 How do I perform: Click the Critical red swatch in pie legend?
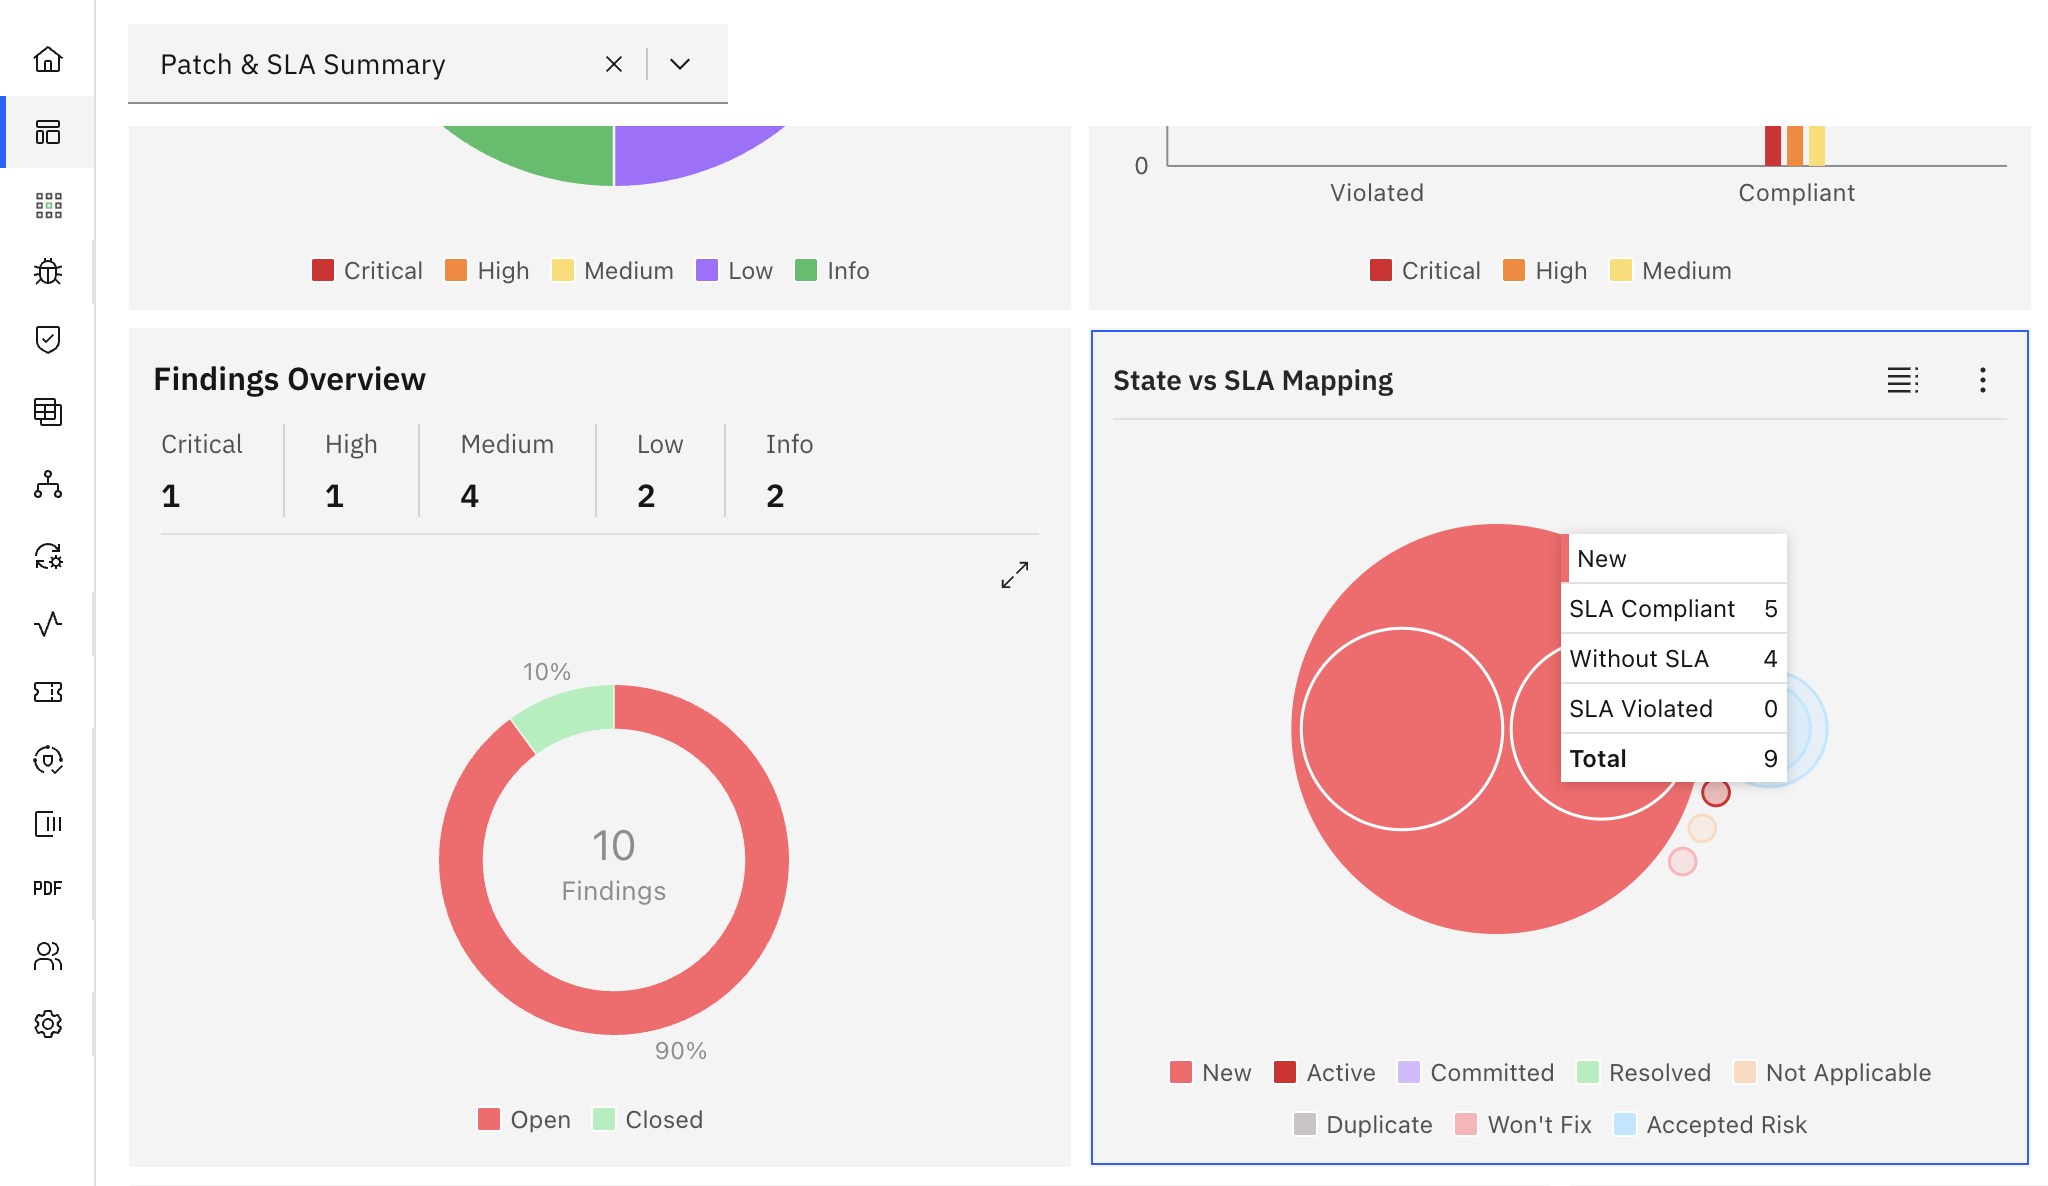pos(323,270)
